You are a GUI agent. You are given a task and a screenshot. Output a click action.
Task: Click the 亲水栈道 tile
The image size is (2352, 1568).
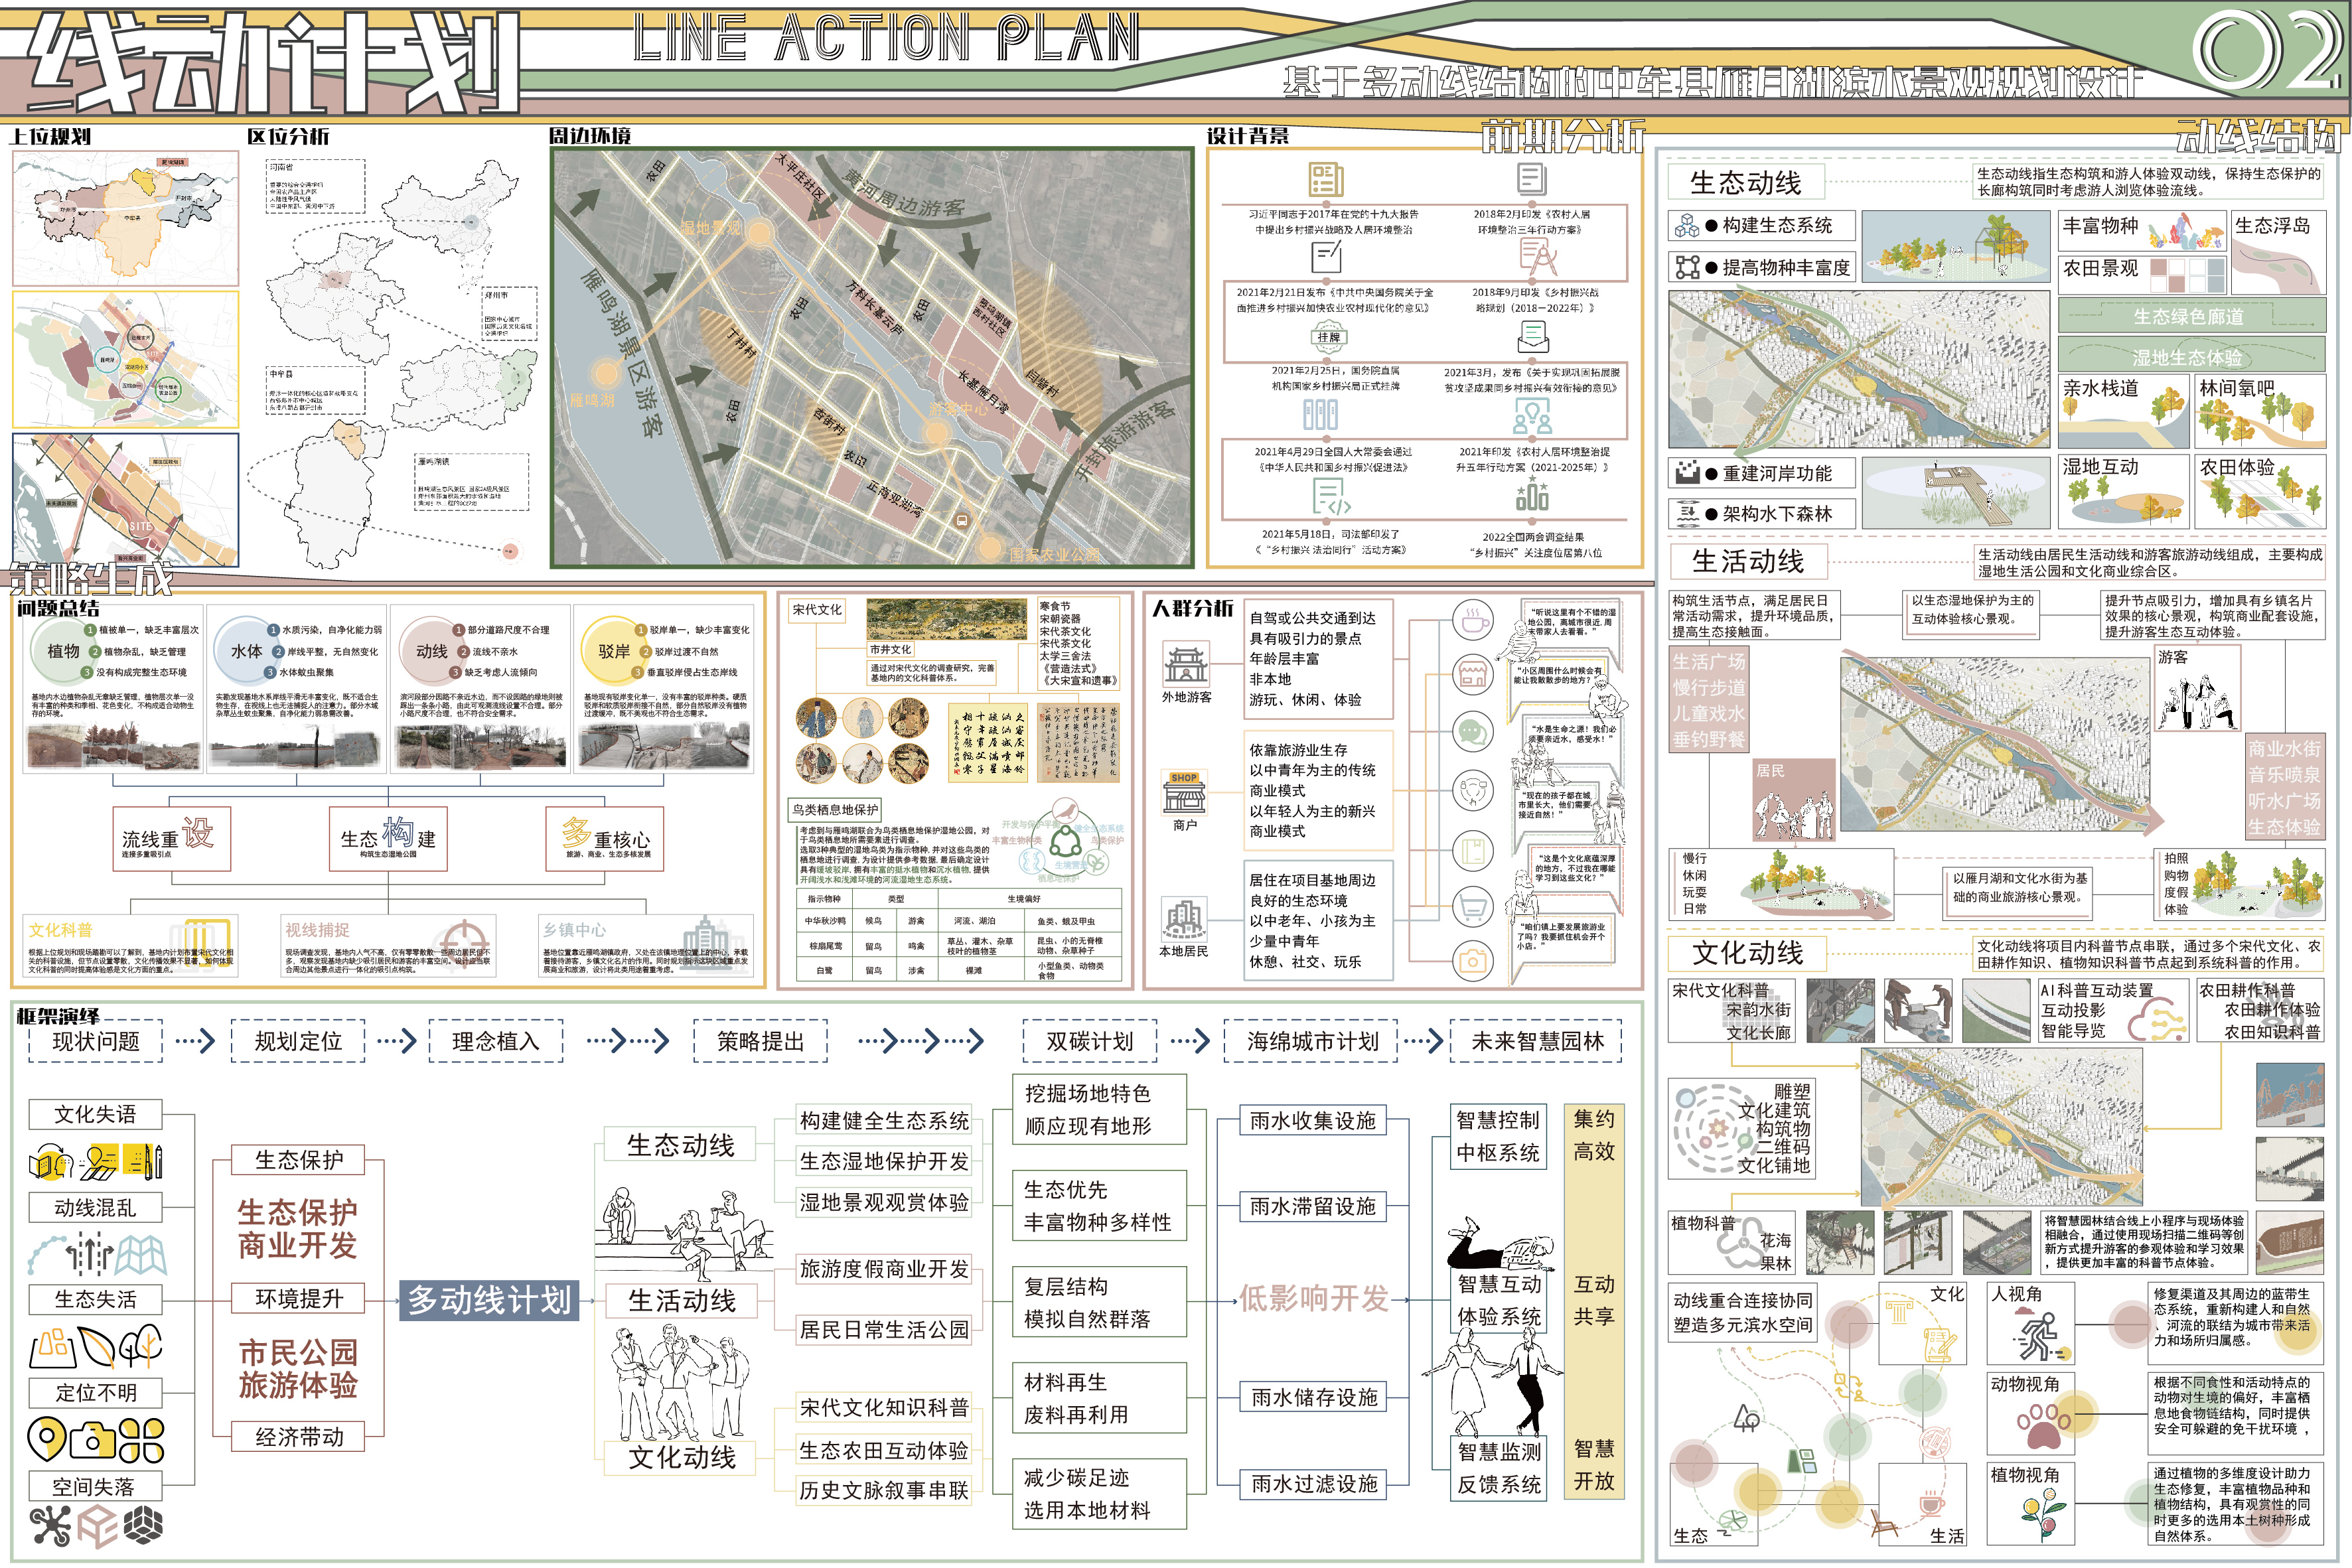[2124, 411]
